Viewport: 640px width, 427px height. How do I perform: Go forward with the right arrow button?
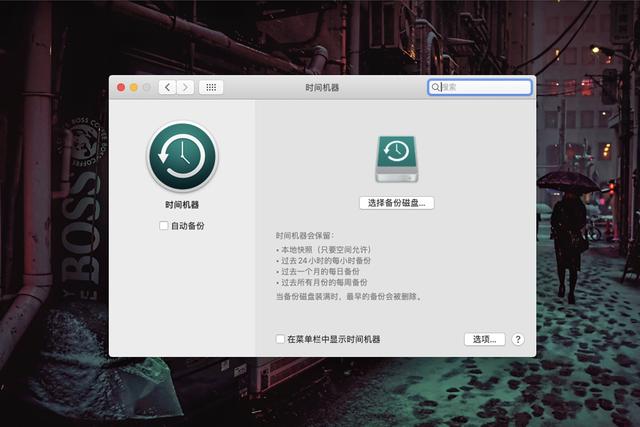[x=185, y=87]
